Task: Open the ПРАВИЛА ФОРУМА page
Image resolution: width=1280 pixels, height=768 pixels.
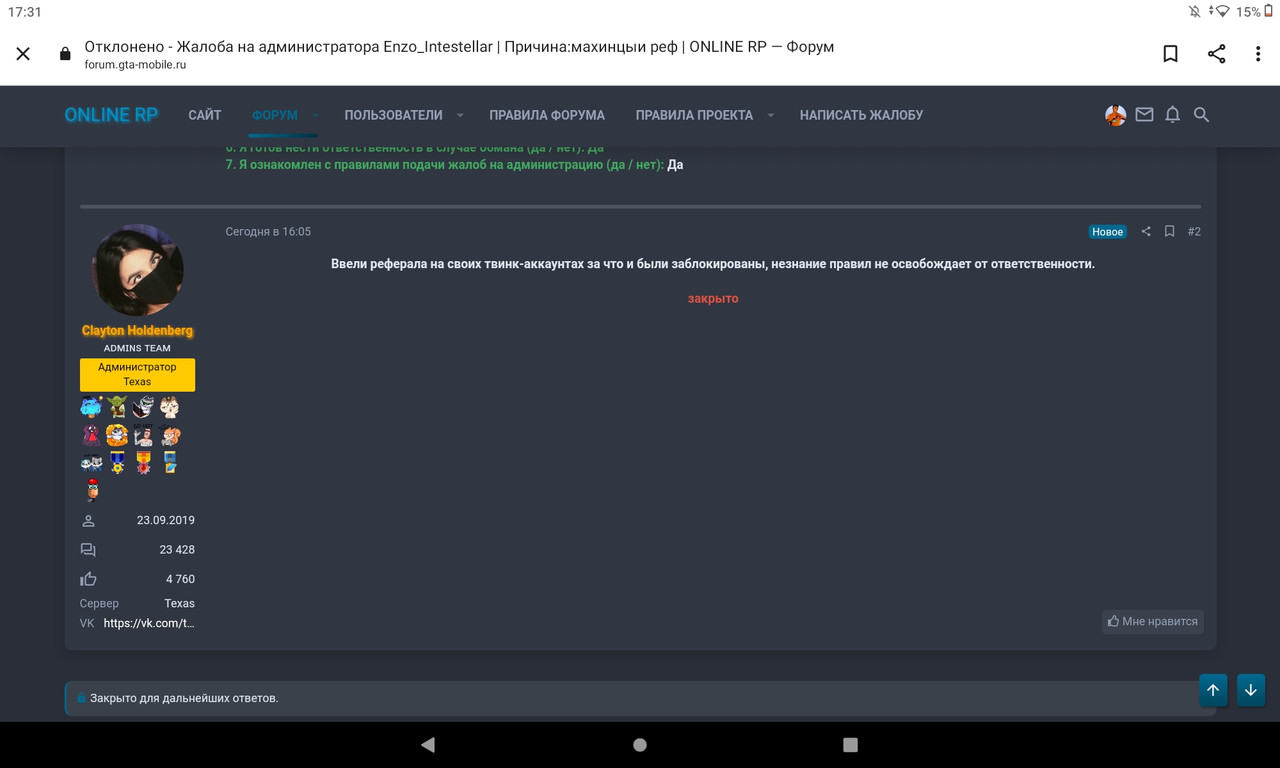Action: (x=546, y=115)
